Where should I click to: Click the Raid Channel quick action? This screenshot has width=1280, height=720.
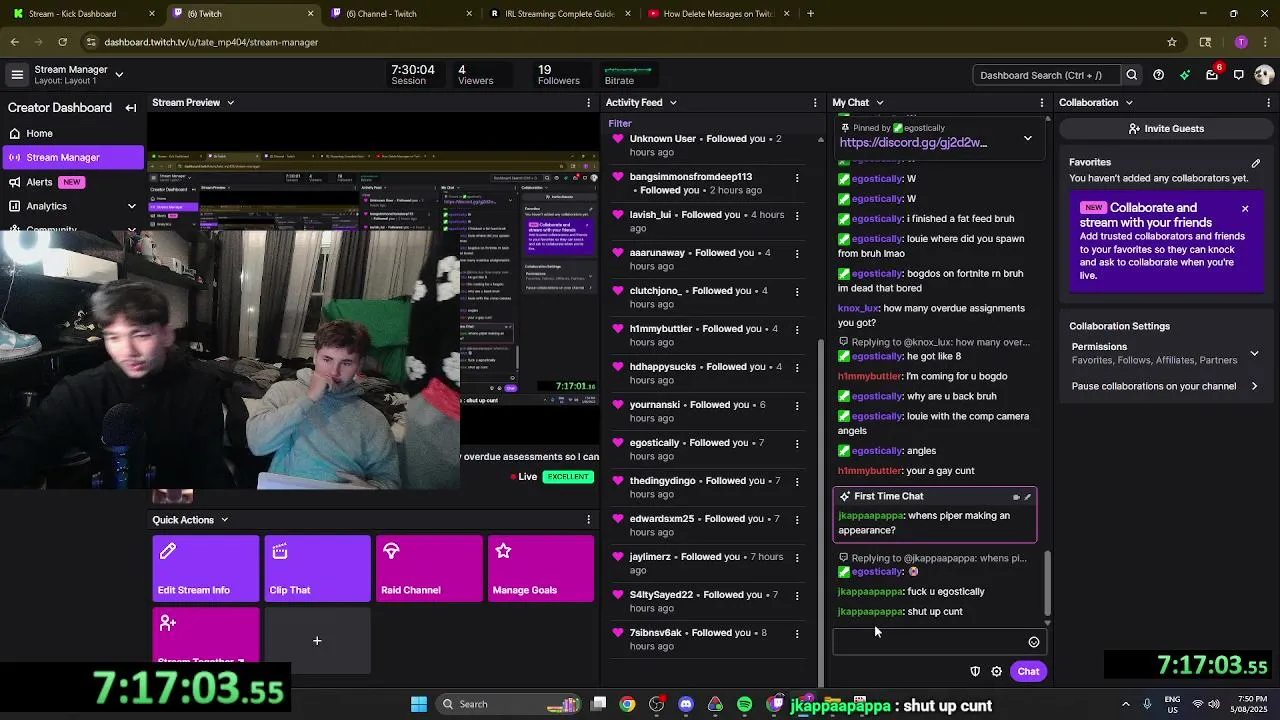[x=429, y=569]
